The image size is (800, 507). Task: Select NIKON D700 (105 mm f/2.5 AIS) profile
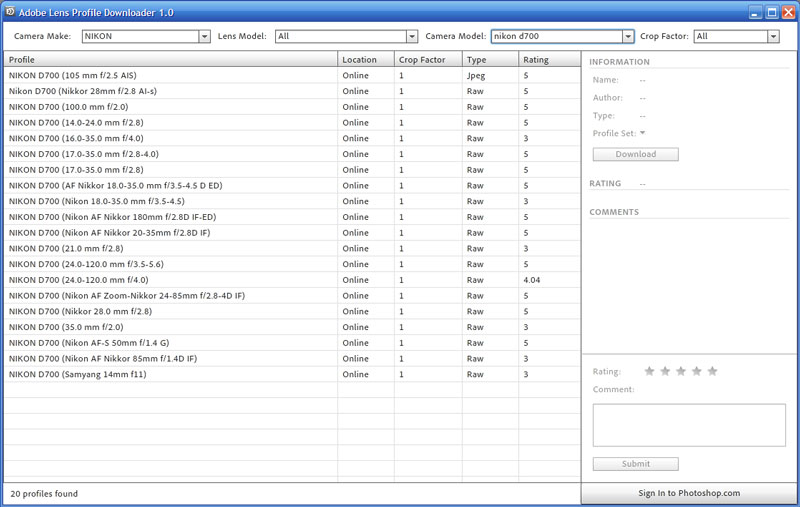292,75
